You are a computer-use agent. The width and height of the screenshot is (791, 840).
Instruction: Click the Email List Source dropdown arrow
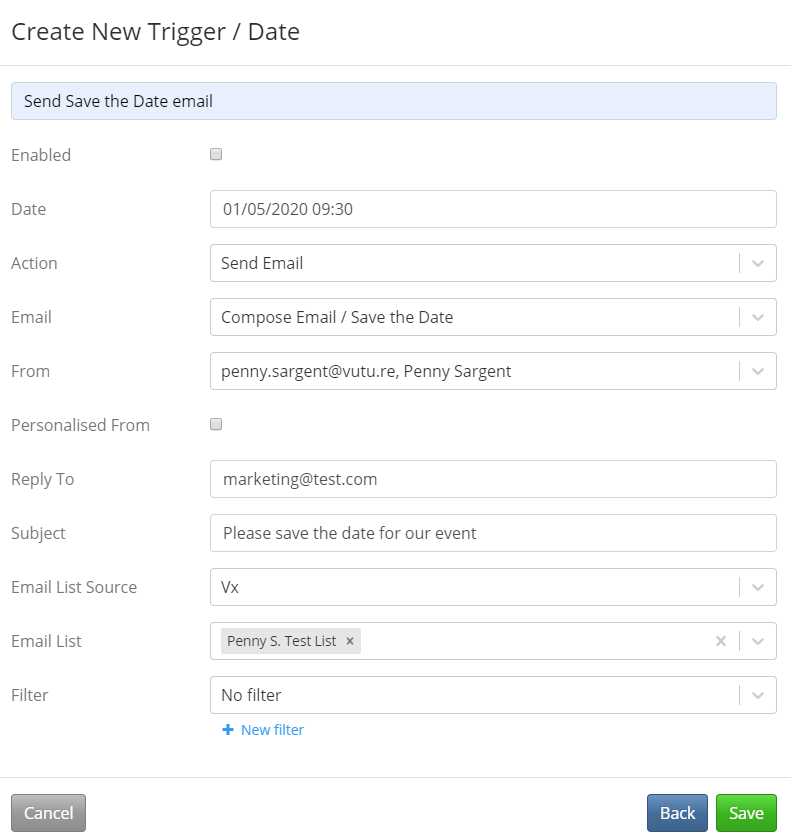pos(759,587)
